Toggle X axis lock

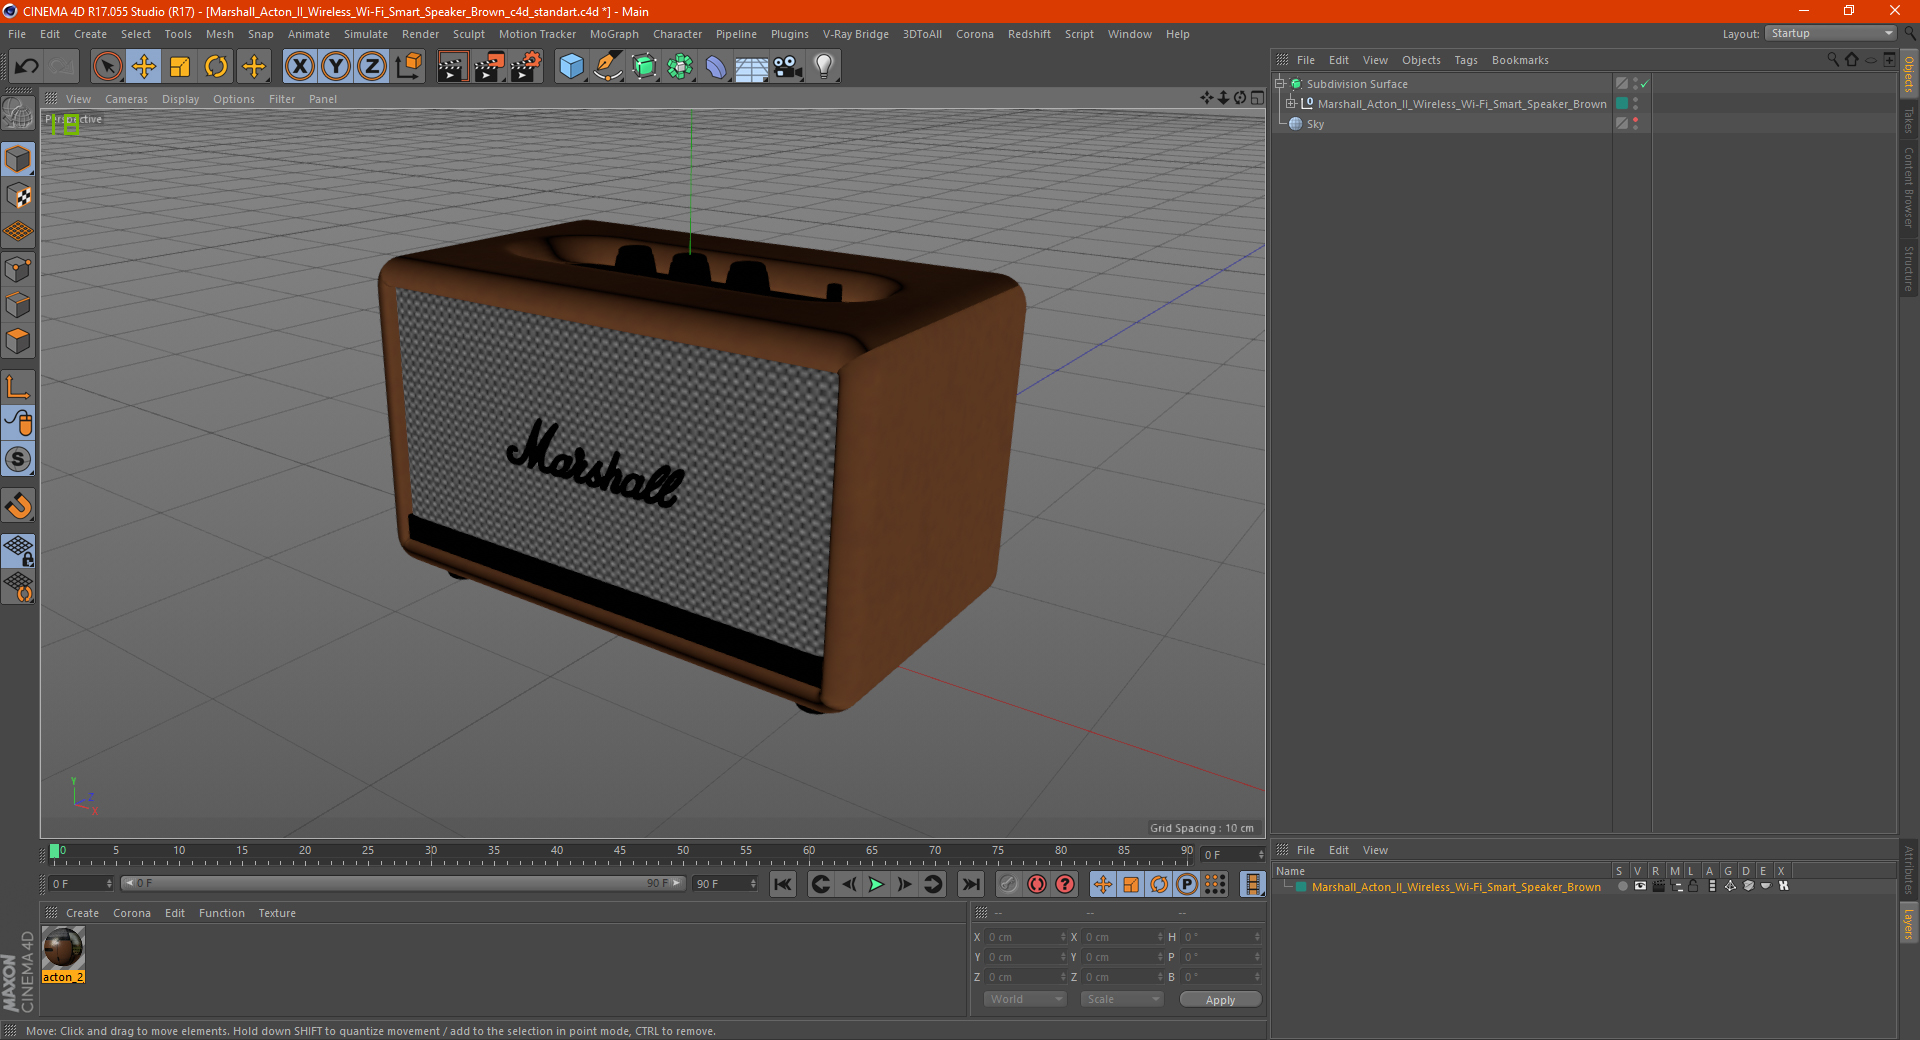pos(299,67)
